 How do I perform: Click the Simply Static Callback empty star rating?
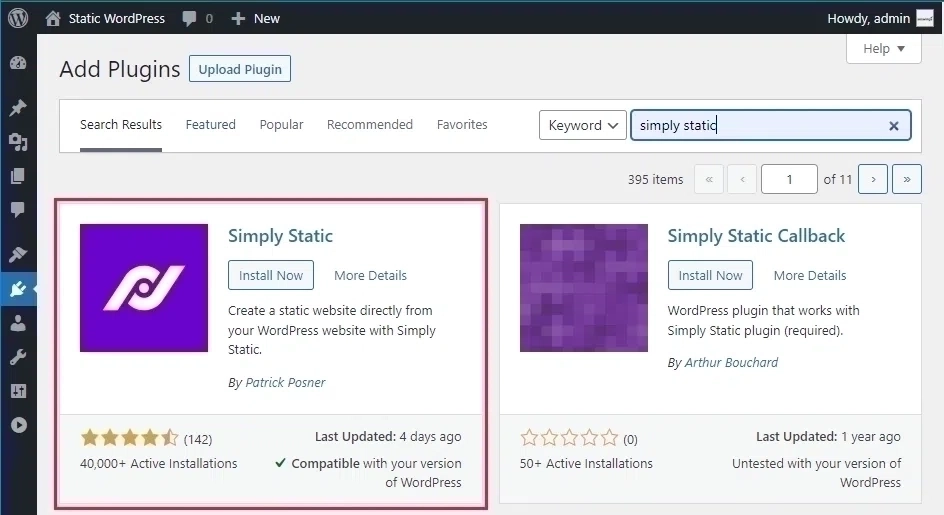(x=570, y=437)
